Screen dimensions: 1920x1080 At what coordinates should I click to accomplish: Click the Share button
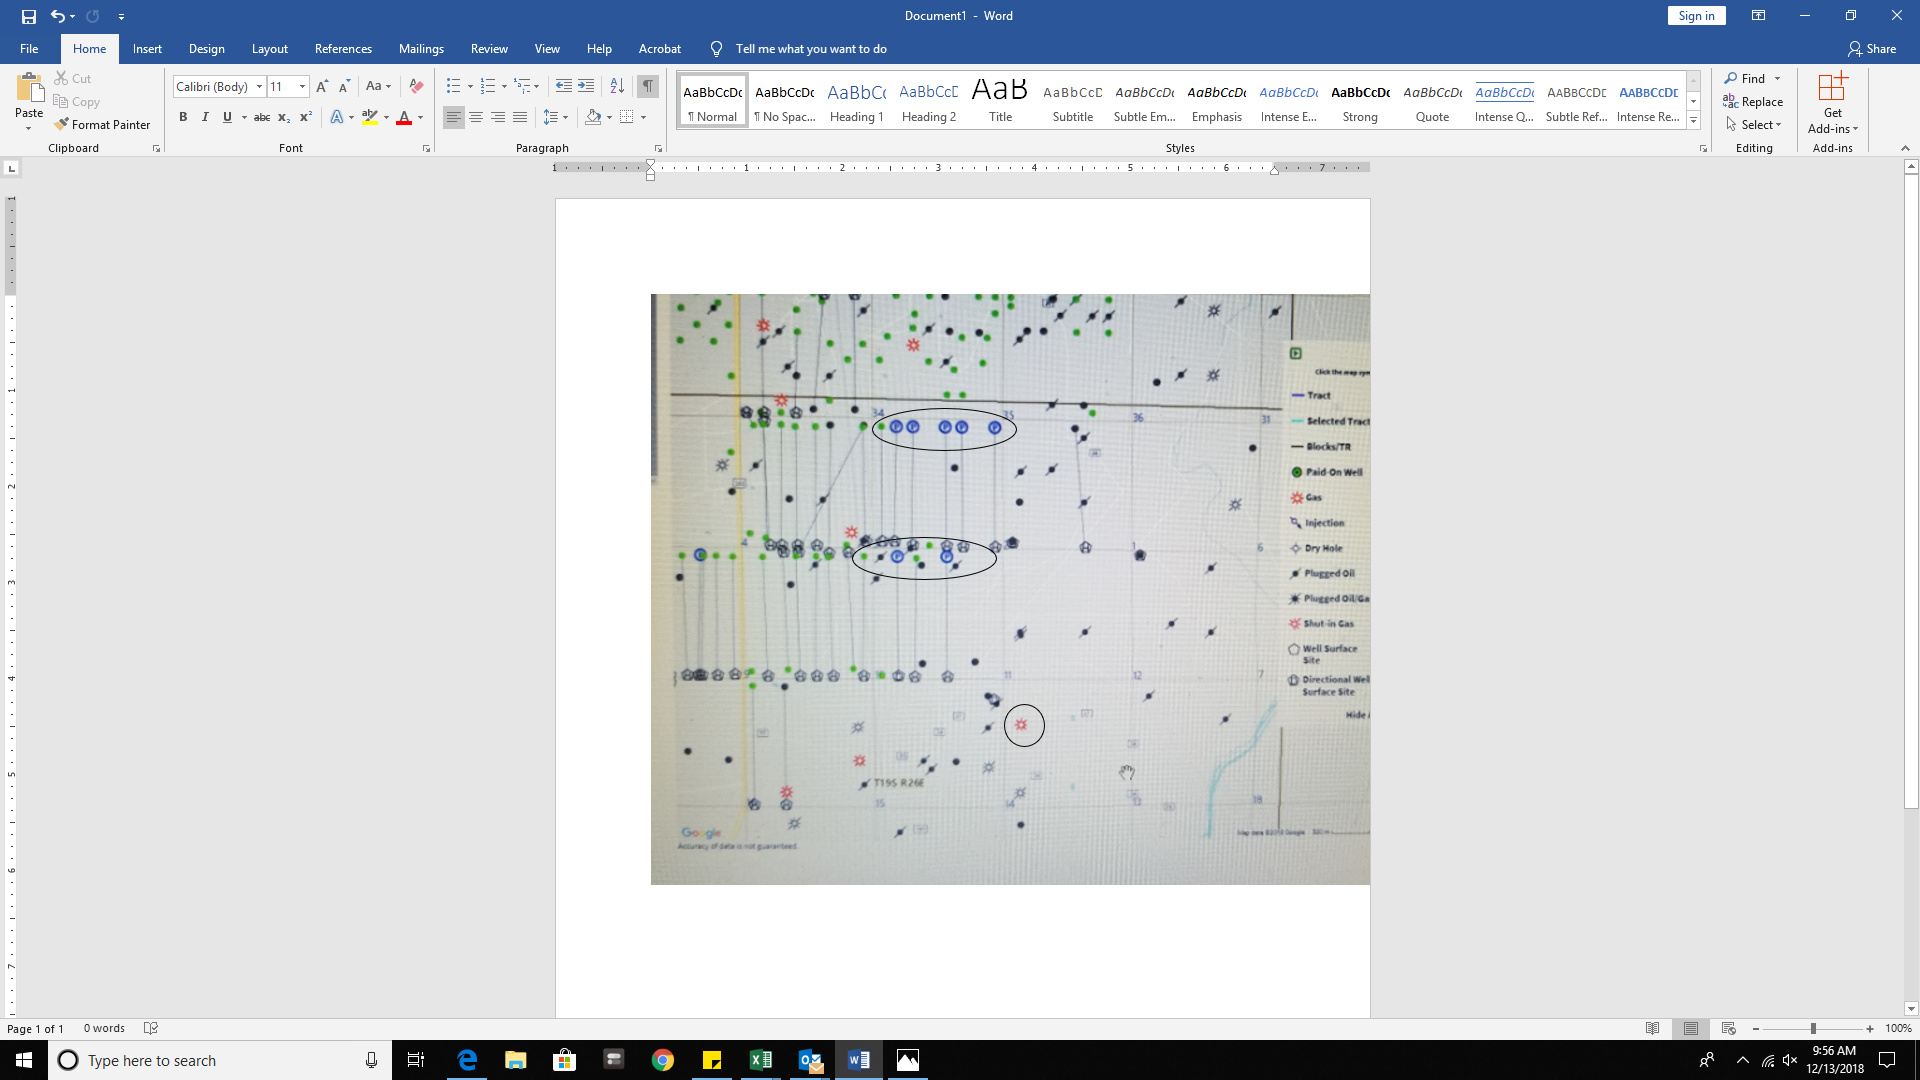click(x=1871, y=49)
